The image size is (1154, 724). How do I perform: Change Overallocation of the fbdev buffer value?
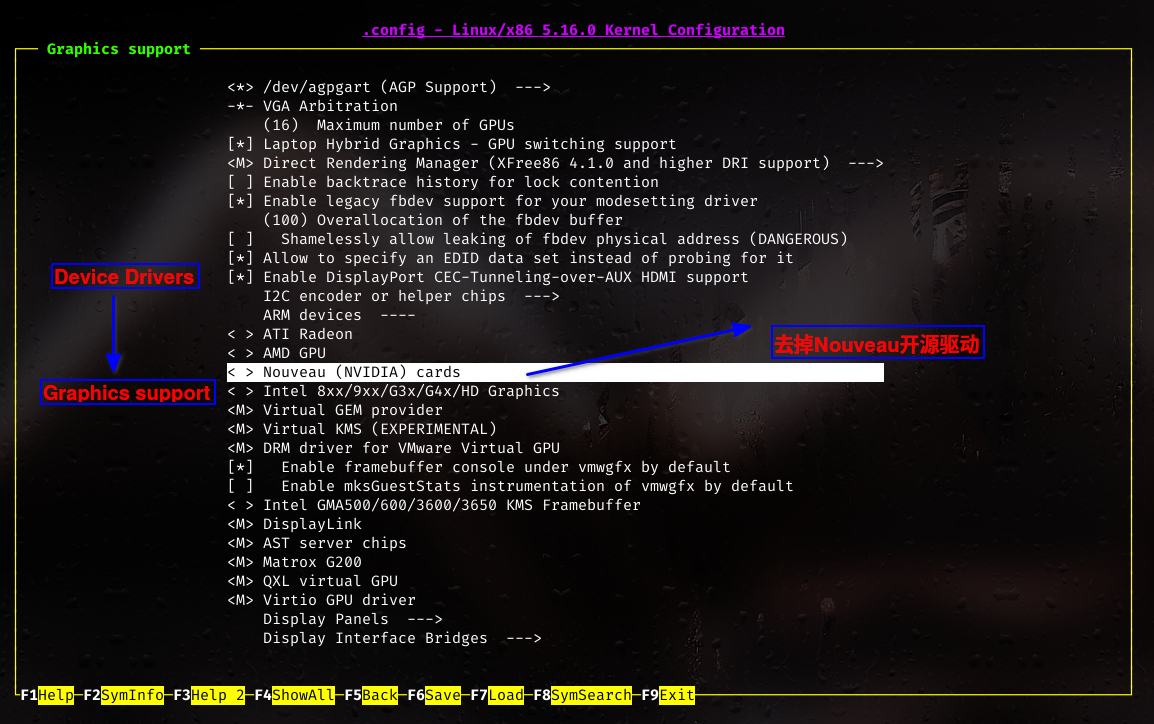[442, 220]
